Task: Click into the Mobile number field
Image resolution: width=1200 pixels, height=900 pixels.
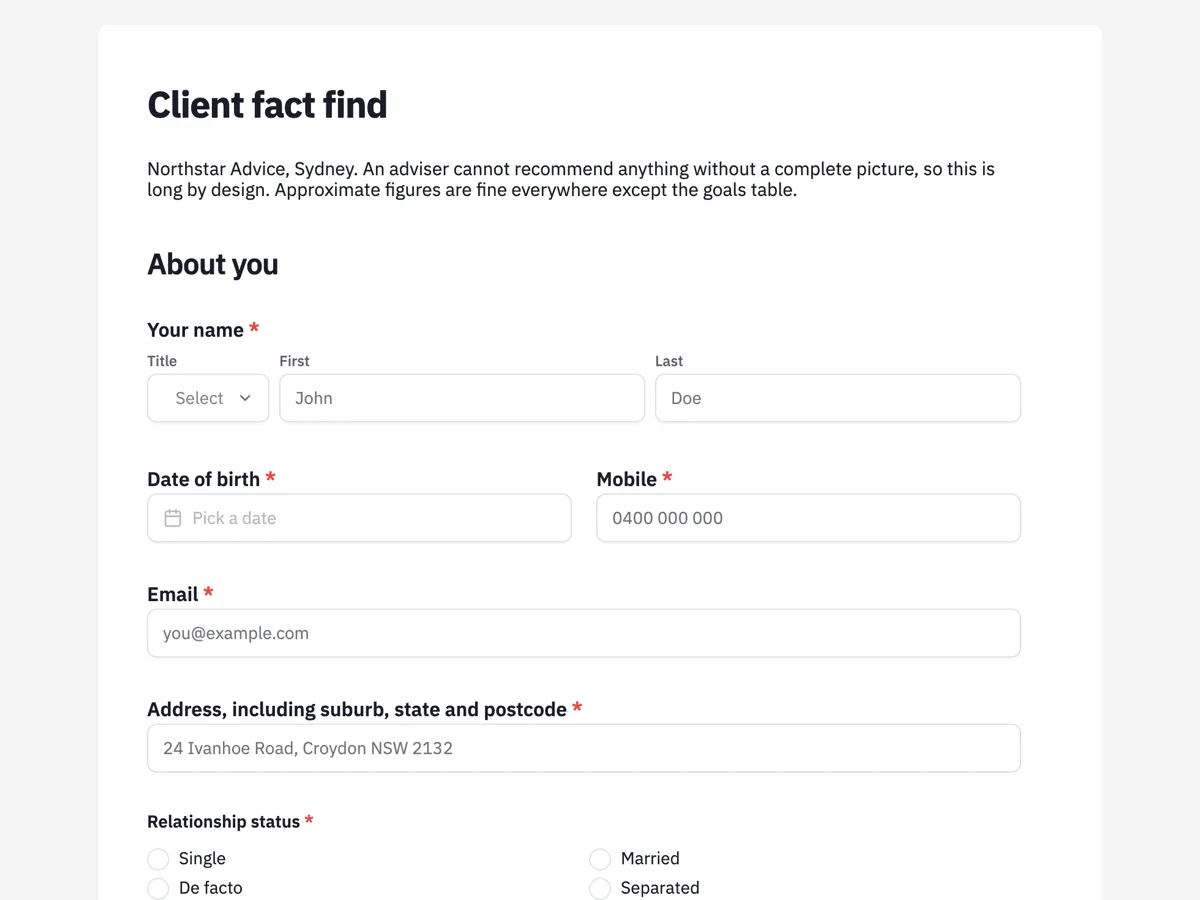Action: 809,518
